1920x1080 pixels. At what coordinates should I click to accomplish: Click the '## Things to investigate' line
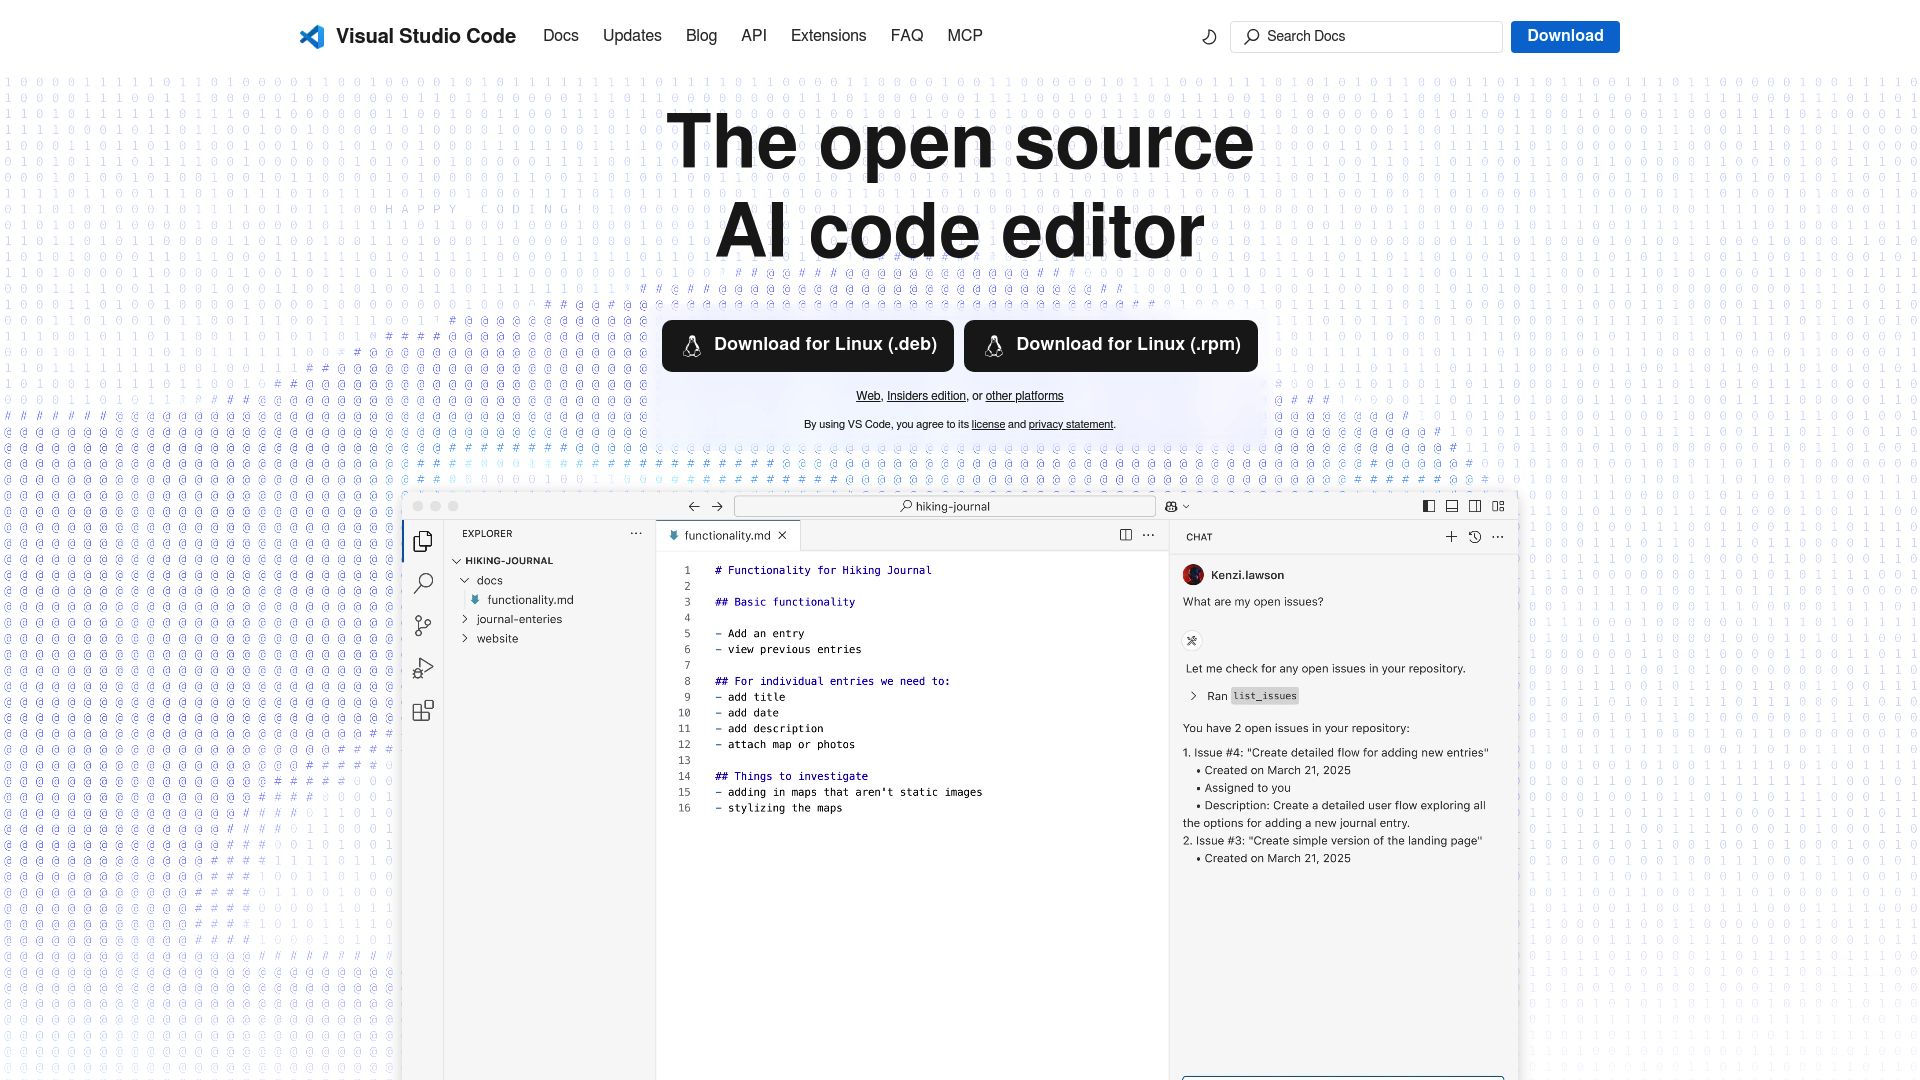point(791,777)
